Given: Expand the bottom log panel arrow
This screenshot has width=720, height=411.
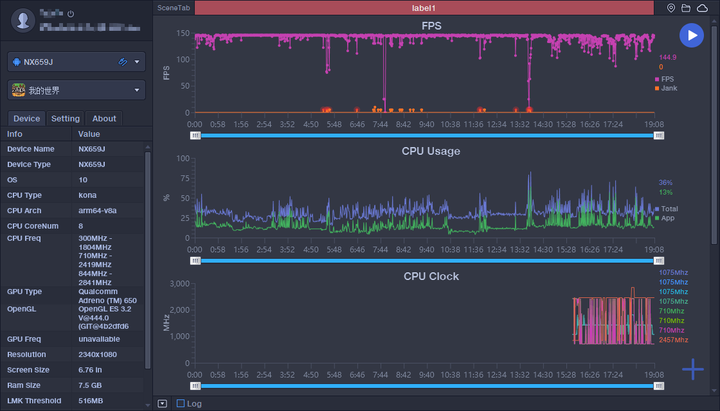Looking at the screenshot, I should (163, 404).
